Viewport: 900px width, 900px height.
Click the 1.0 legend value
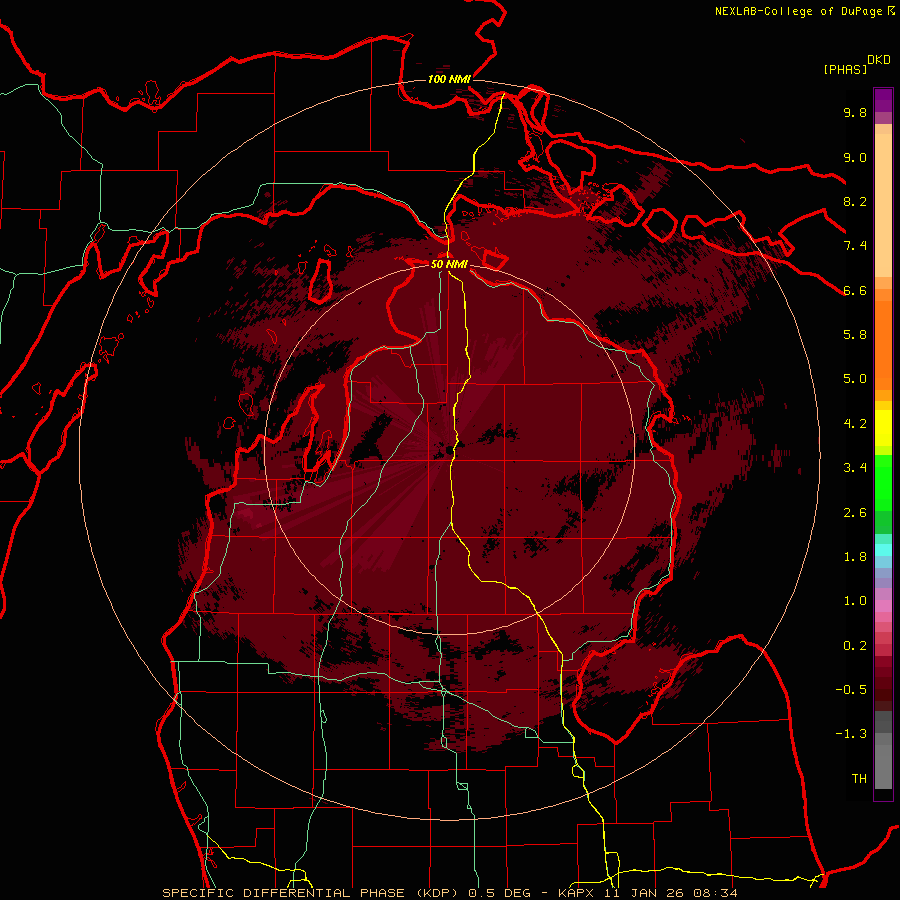tap(855, 601)
